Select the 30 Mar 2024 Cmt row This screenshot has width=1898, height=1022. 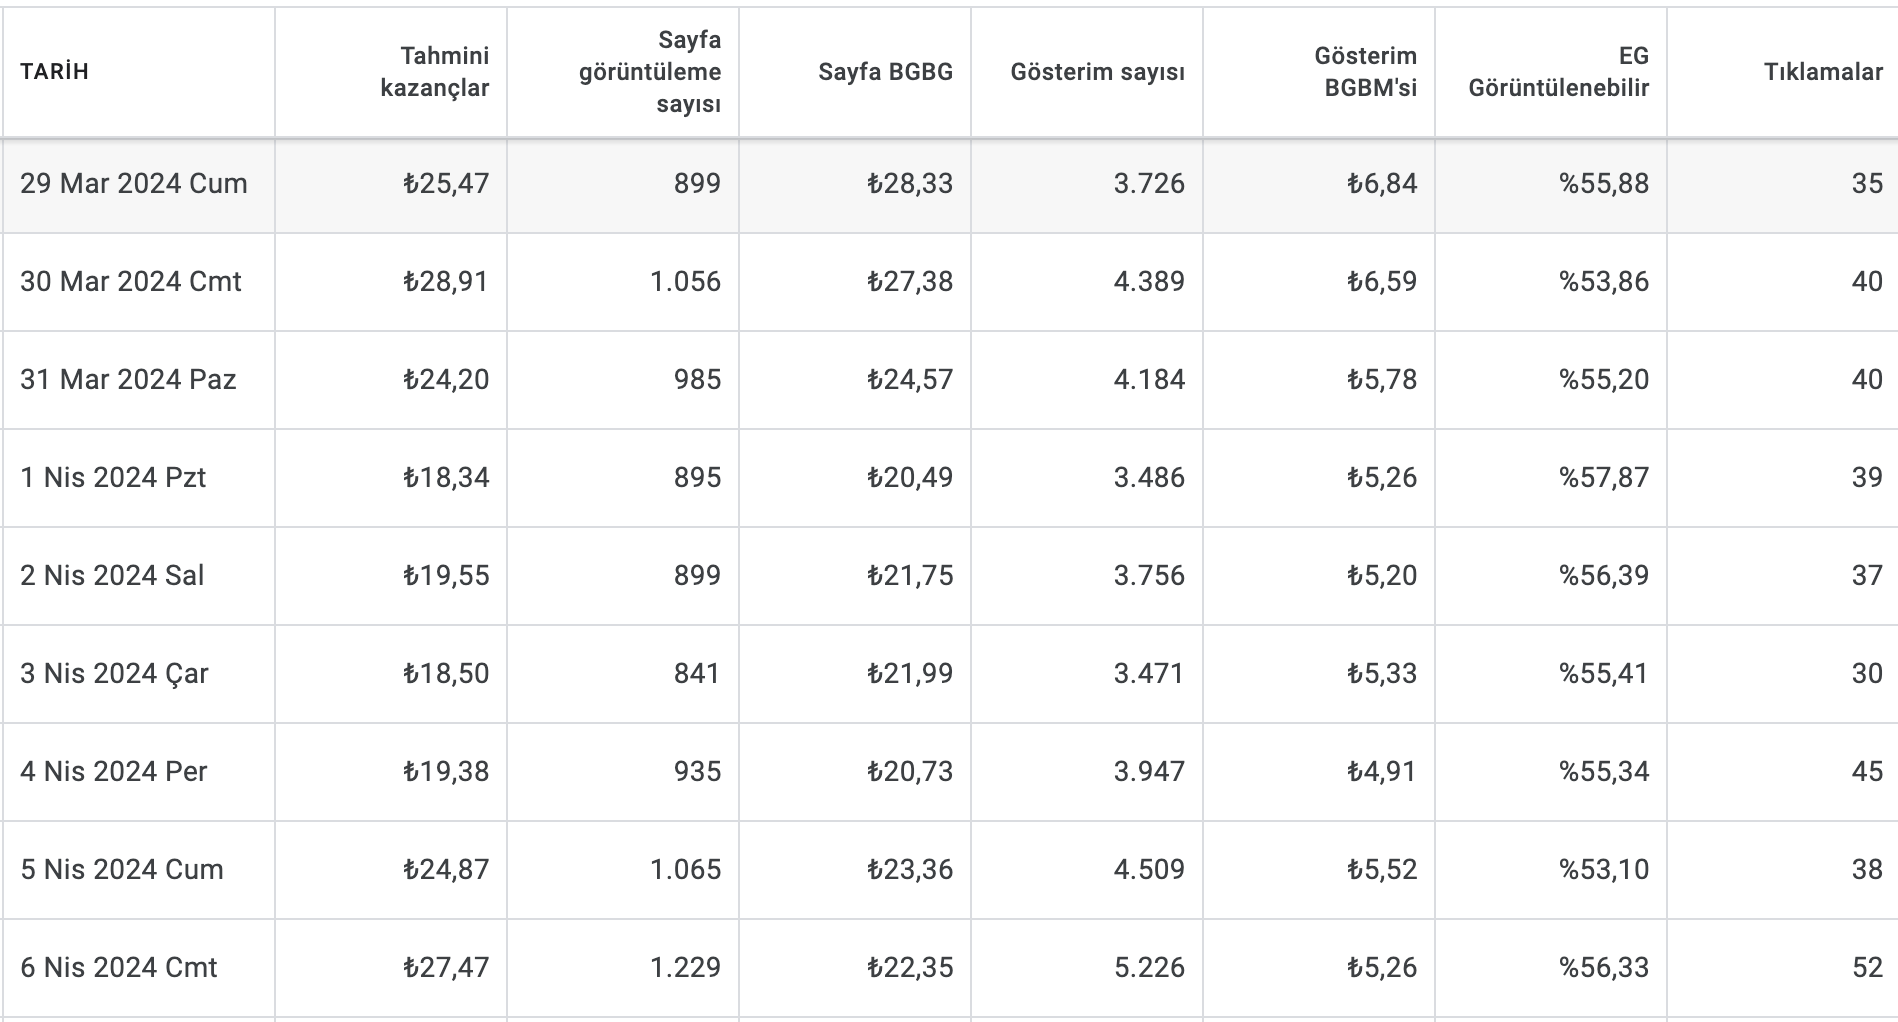tap(949, 282)
